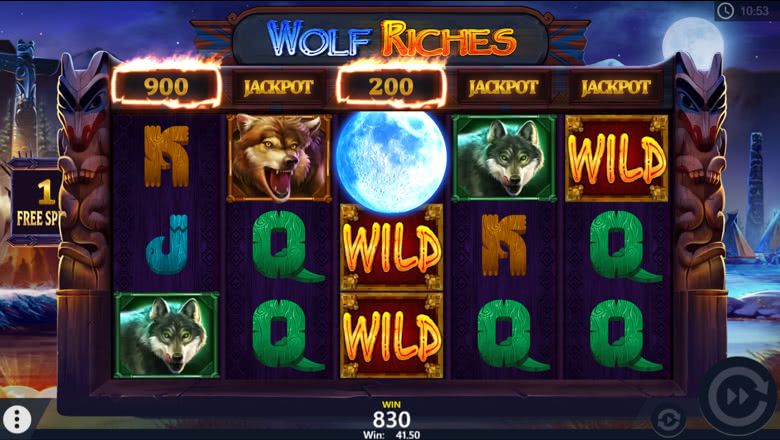
Task: Select the JACKPOT box above second reel
Action: coord(279,88)
